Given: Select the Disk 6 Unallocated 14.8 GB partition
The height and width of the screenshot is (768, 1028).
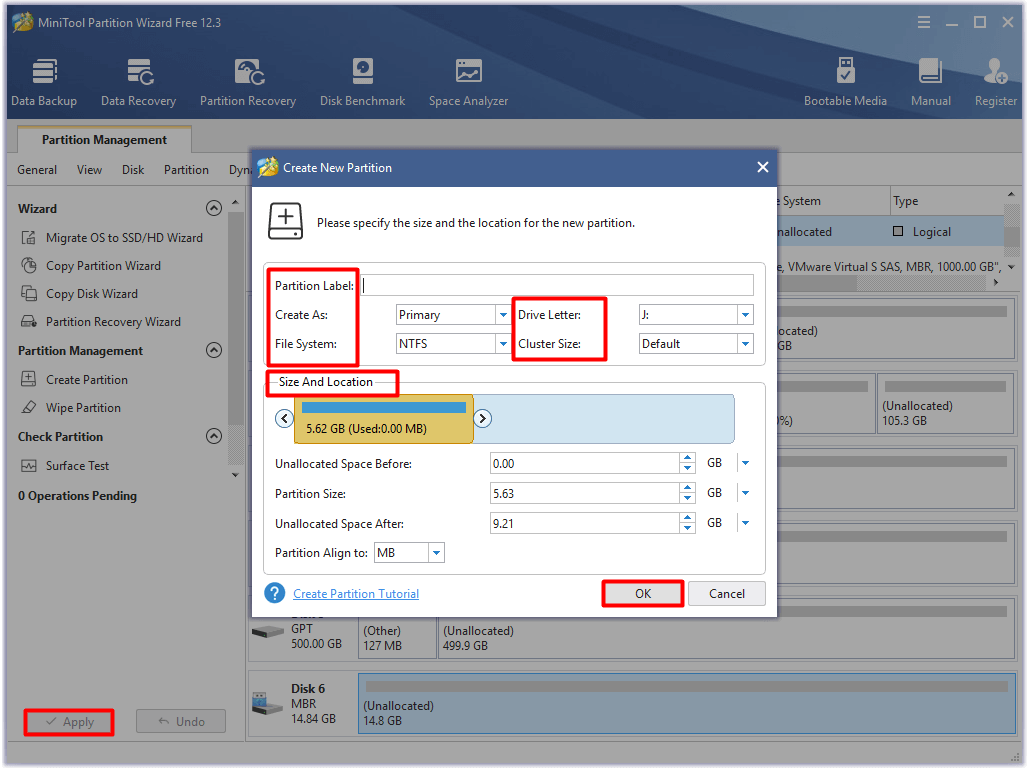Looking at the screenshot, I should [x=686, y=704].
